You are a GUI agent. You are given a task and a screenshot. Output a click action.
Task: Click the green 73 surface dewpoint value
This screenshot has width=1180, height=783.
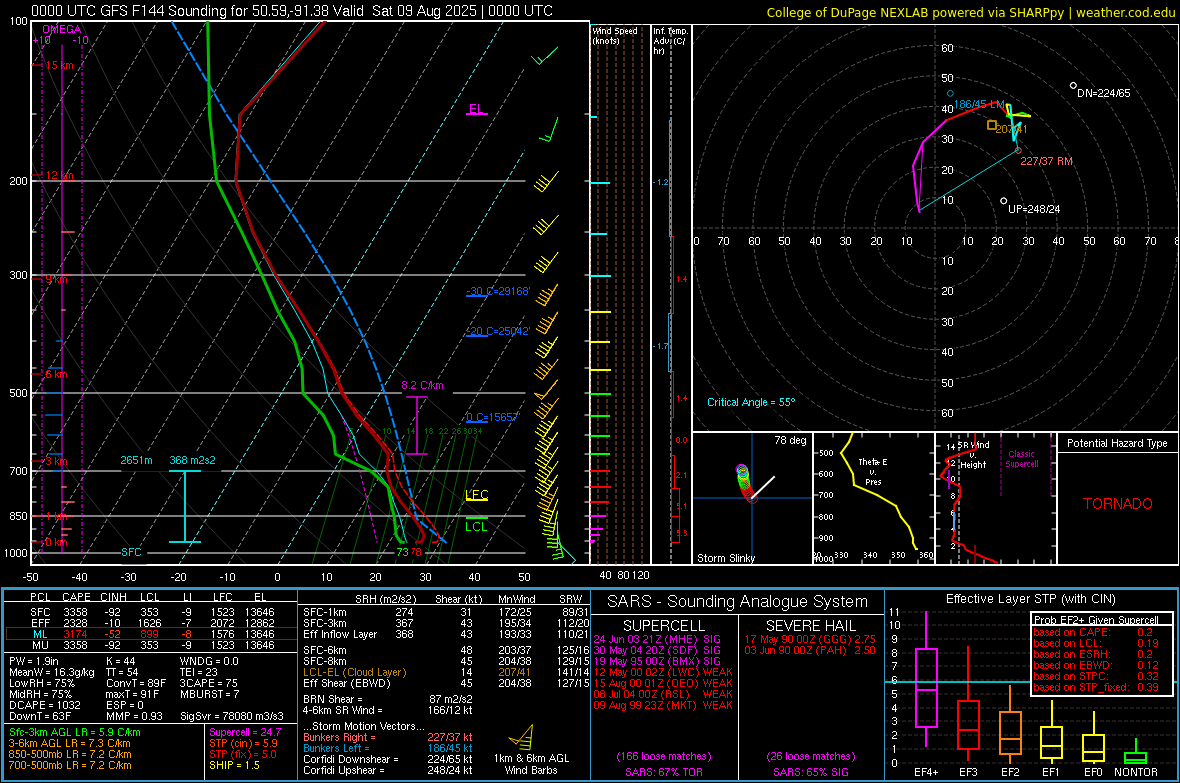402,553
